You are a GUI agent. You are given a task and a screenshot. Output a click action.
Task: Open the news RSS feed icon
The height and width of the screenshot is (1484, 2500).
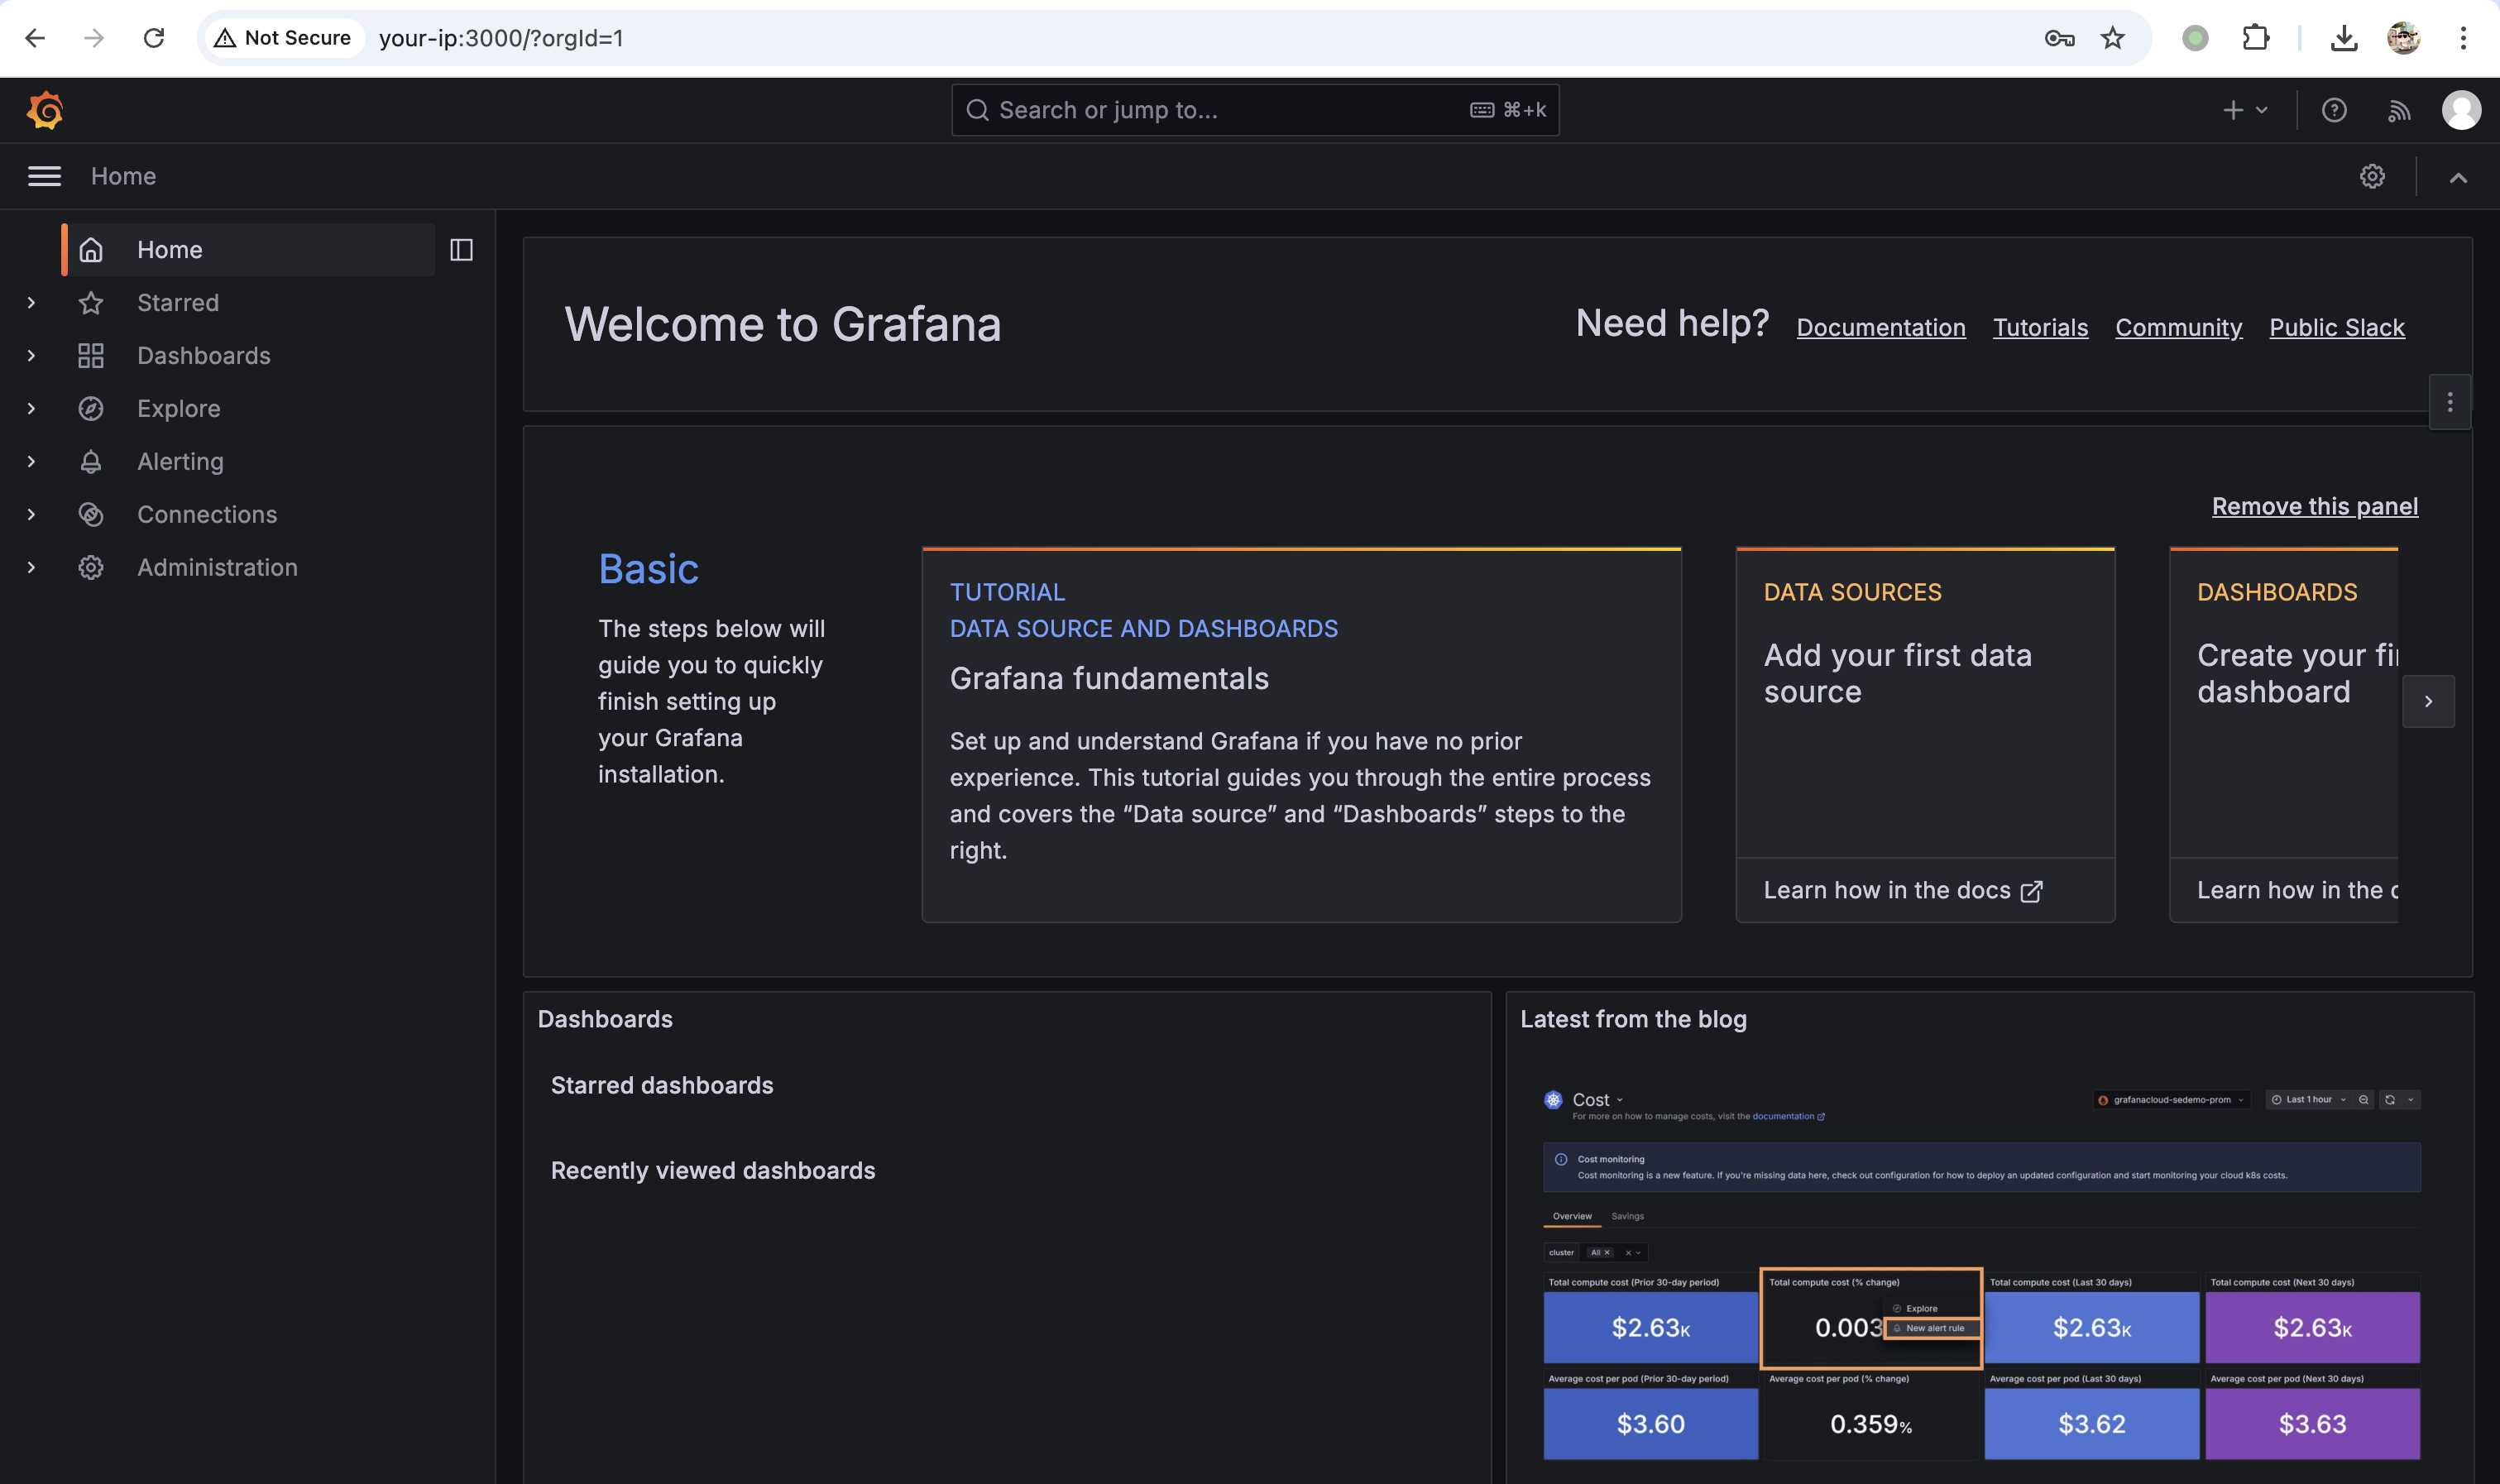(2398, 110)
